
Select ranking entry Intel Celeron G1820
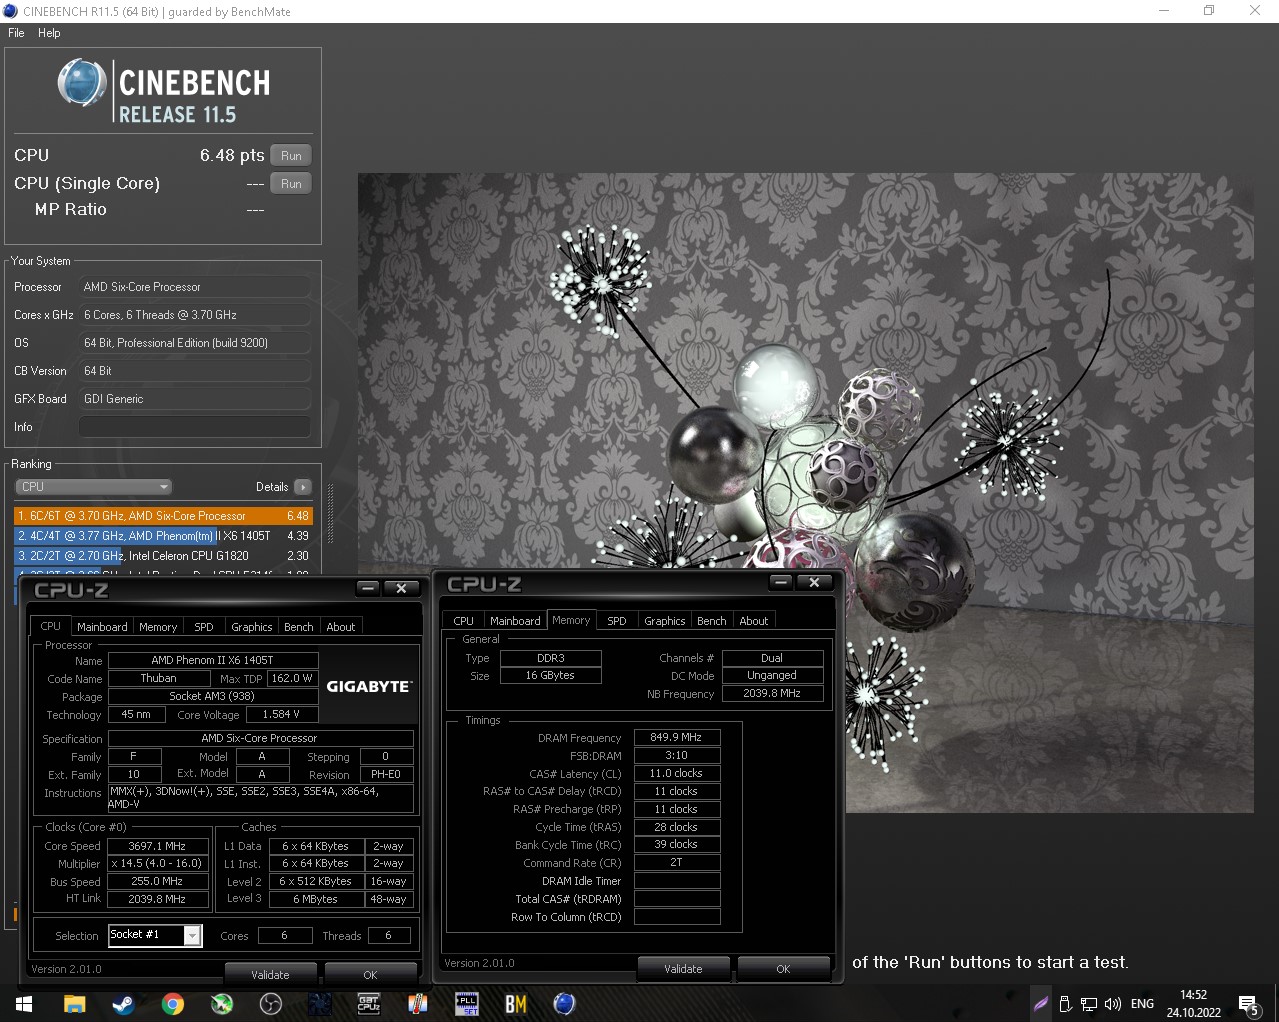click(x=163, y=556)
